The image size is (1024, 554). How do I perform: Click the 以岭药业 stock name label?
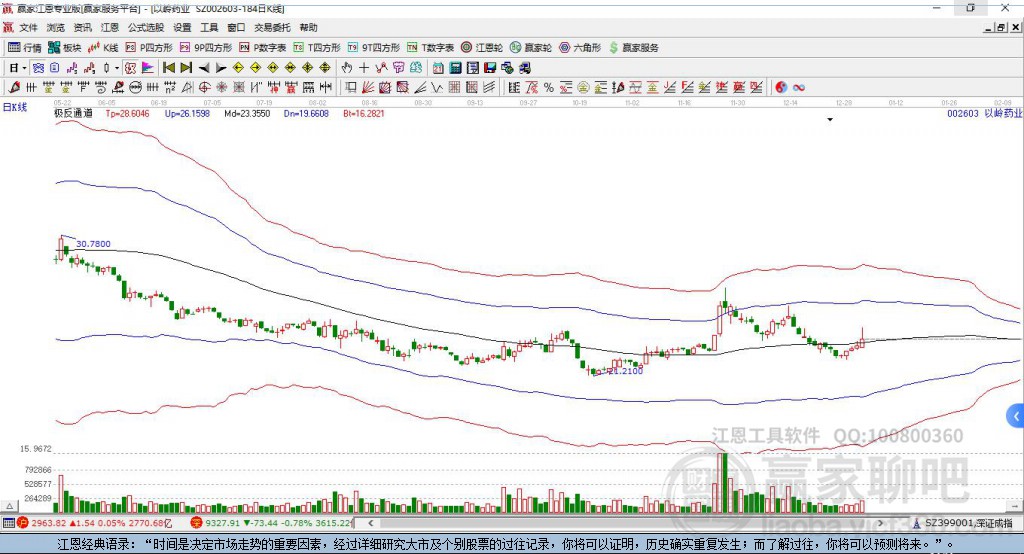1003,114
